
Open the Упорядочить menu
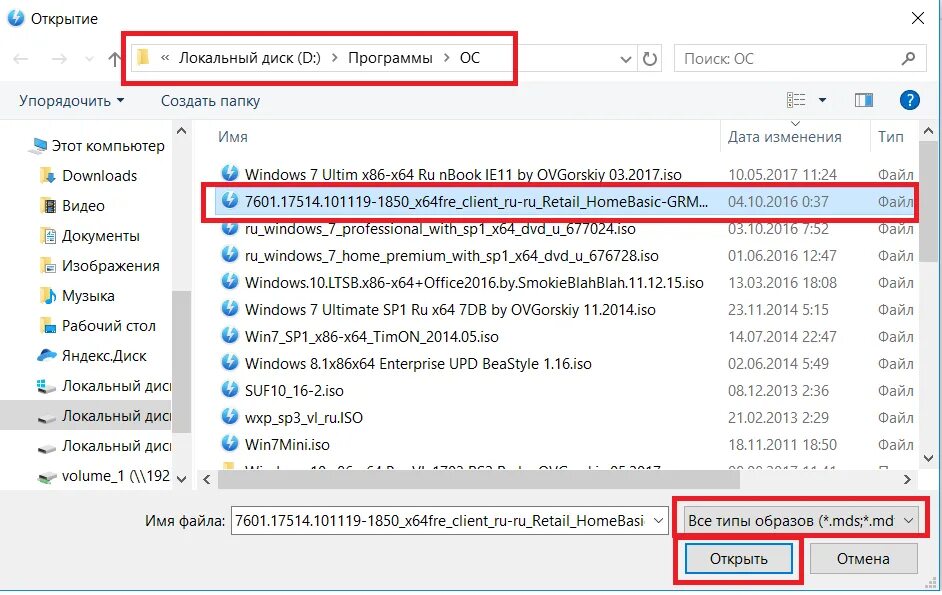pos(71,100)
